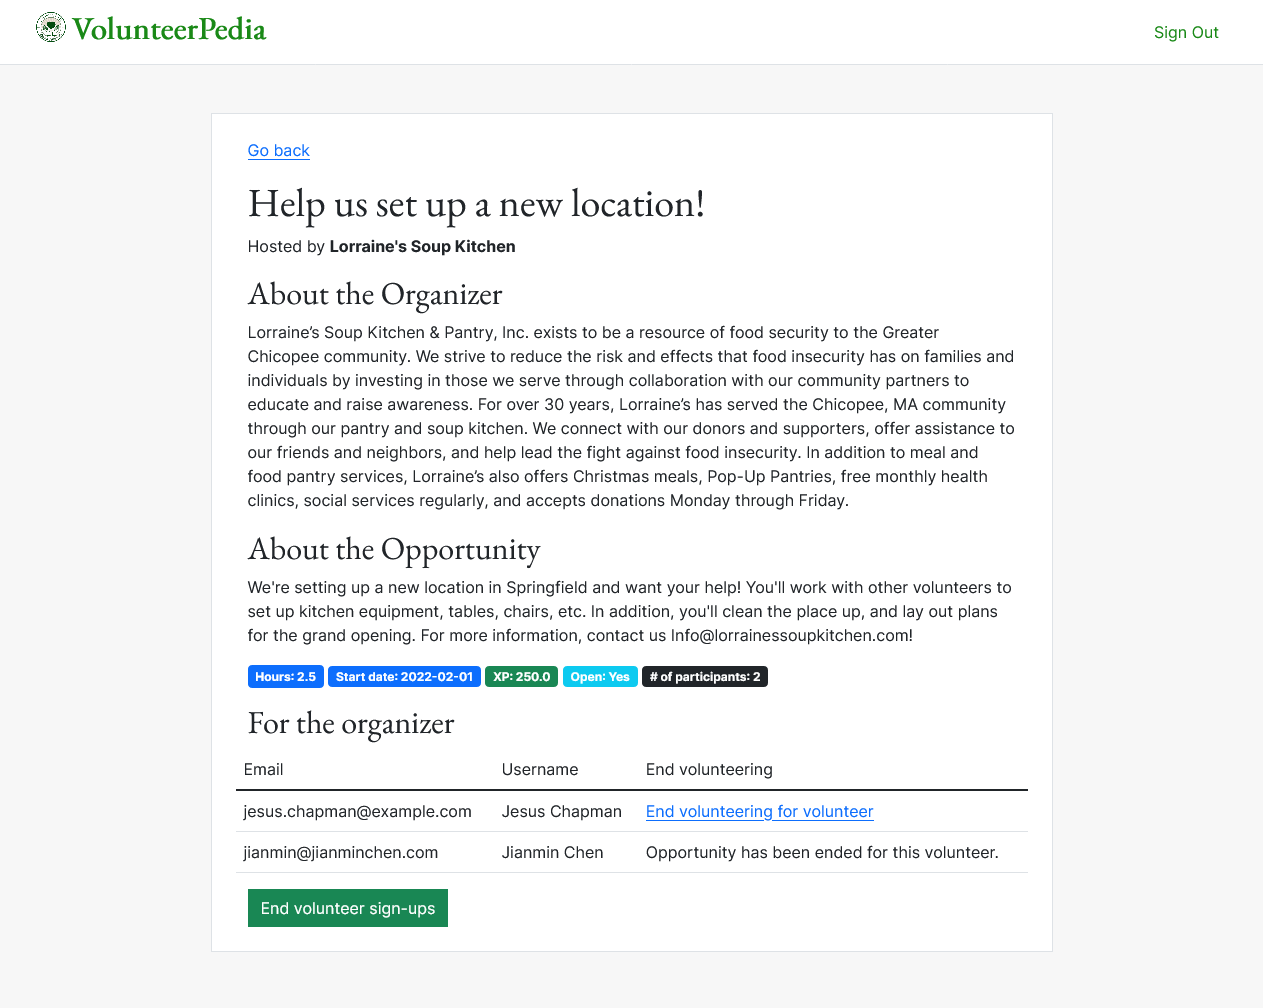This screenshot has height=1008, width=1263.
Task: Click the End volunteering column header
Action: (709, 769)
